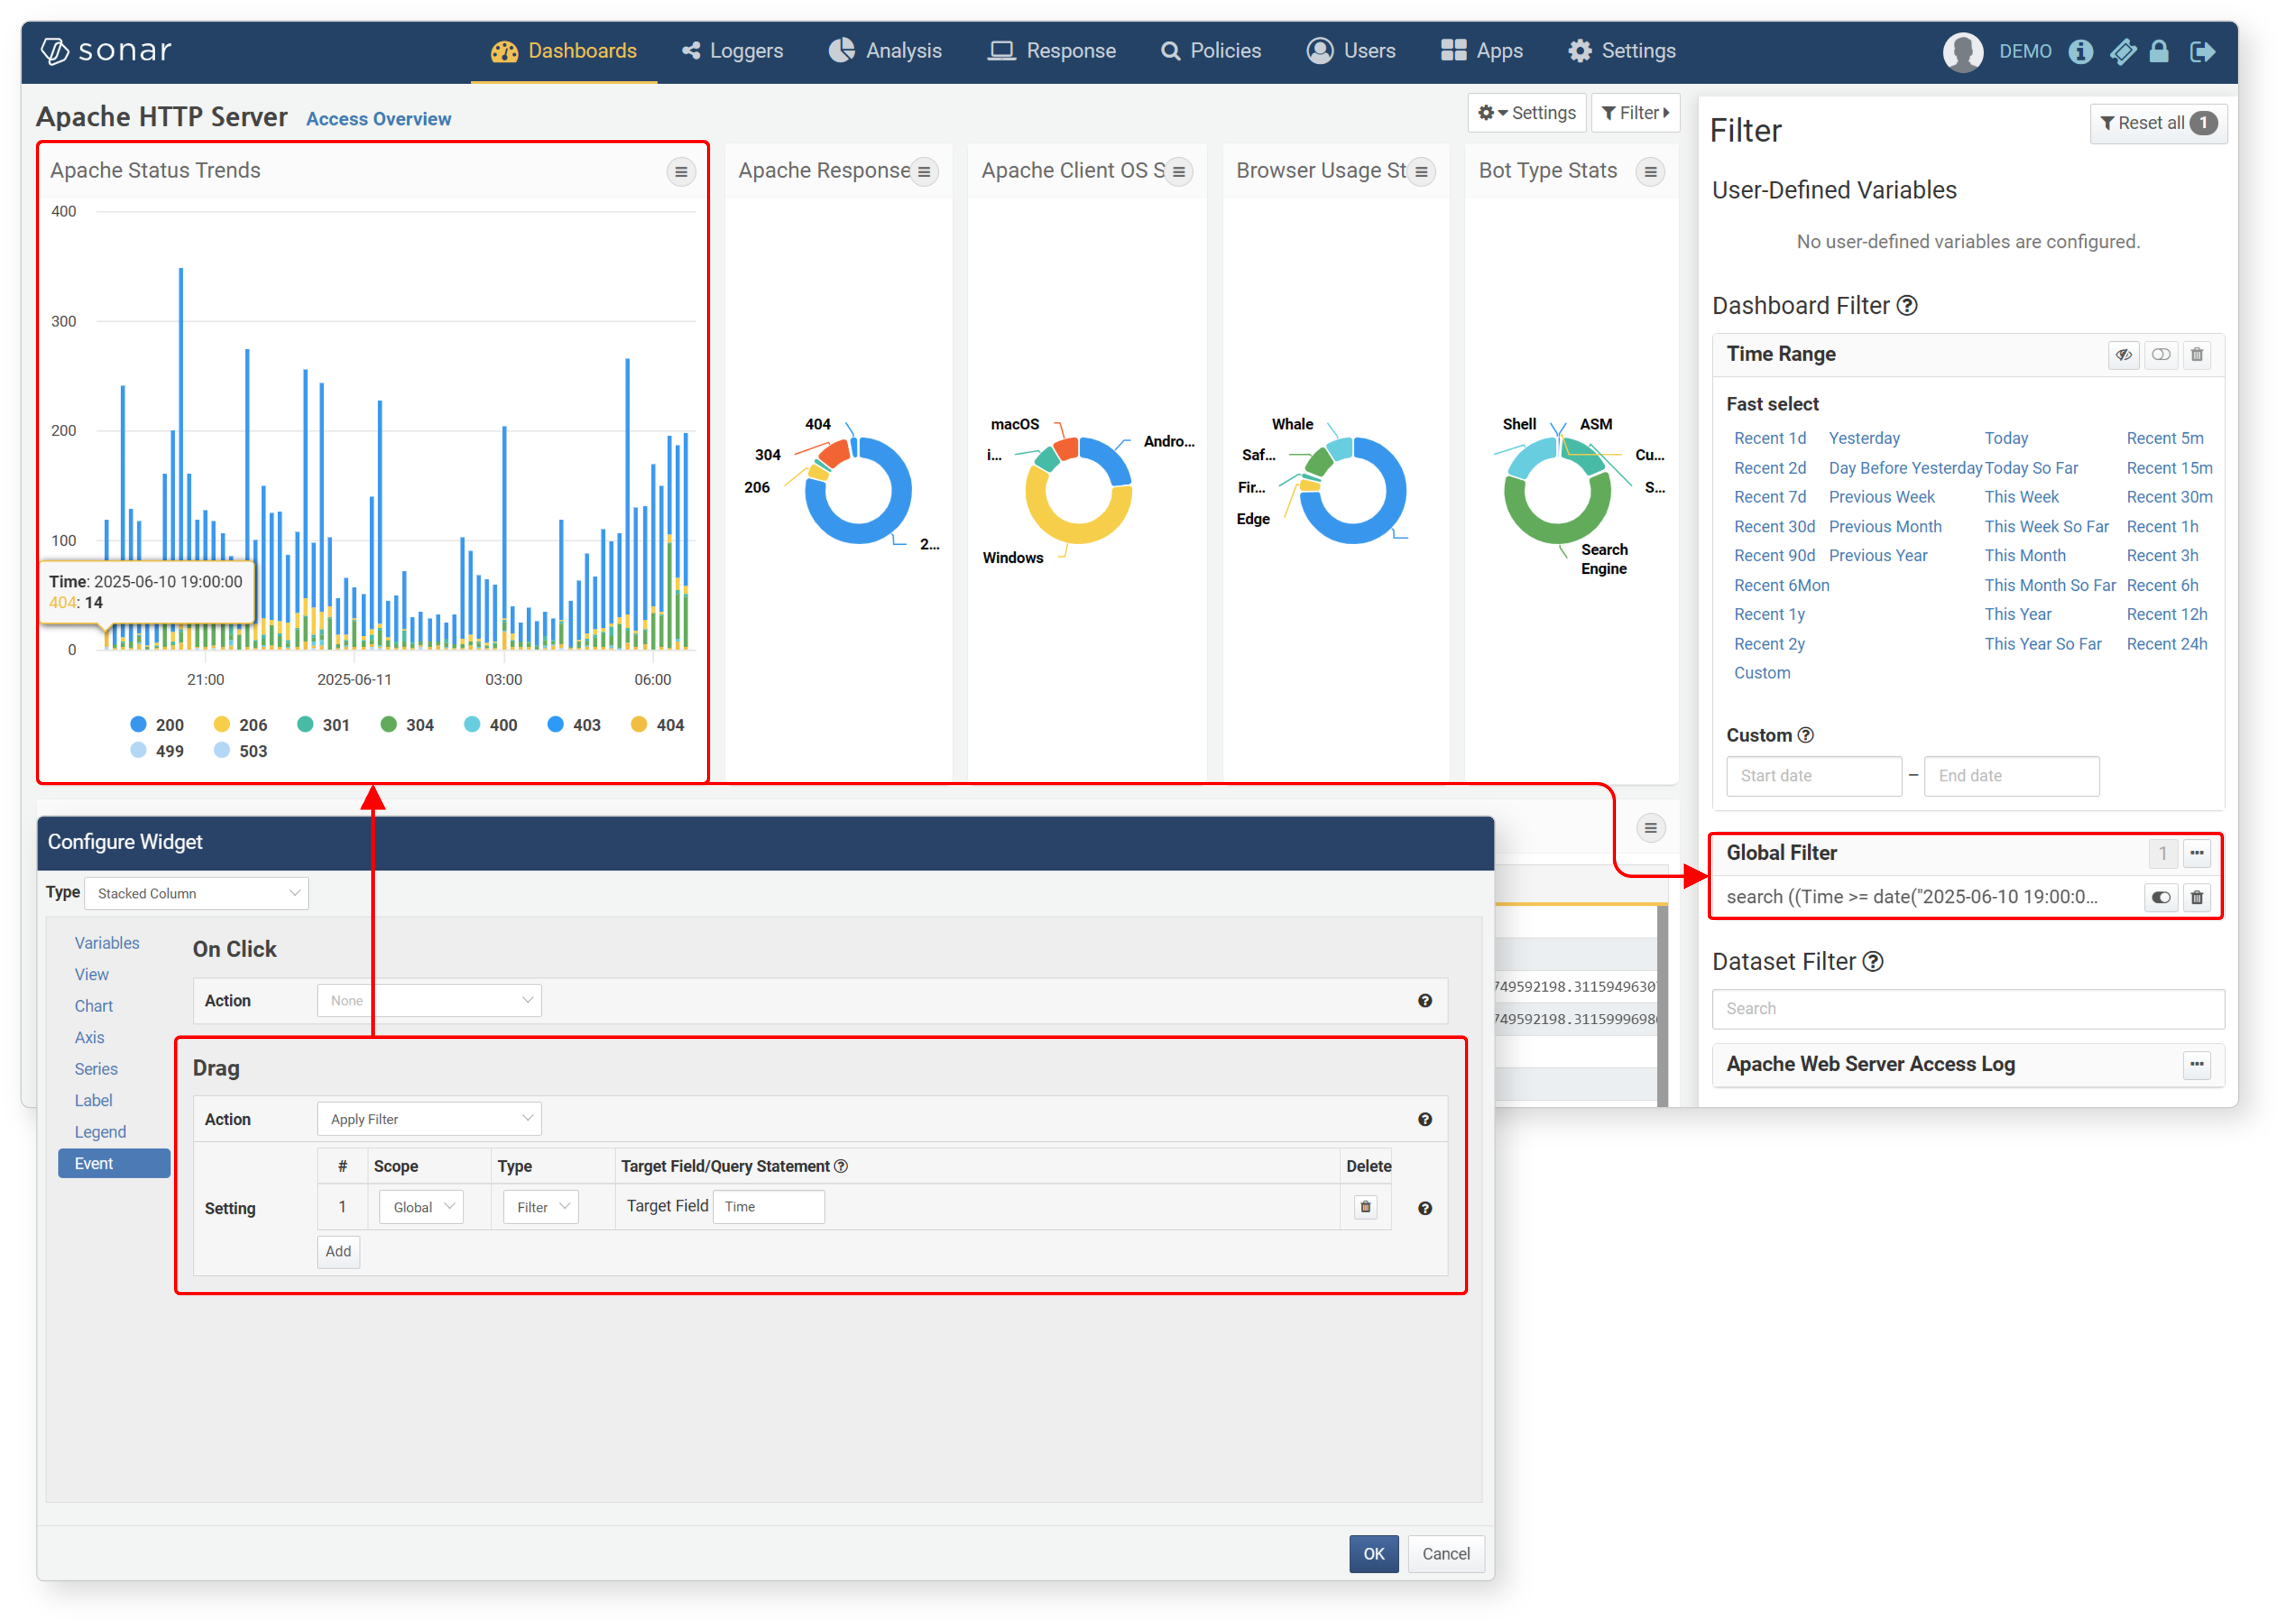Click 301 teal legend swatch
Screen dimensions: 2282x1624
(x=305, y=724)
